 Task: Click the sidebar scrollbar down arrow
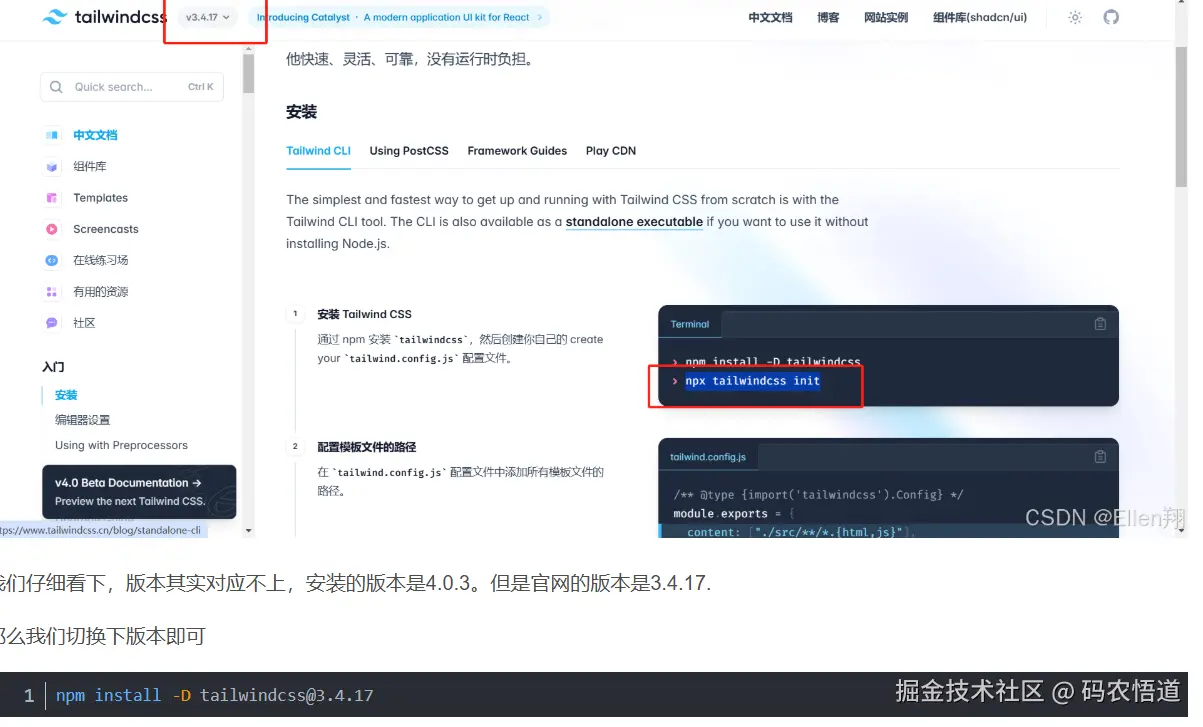(x=249, y=531)
